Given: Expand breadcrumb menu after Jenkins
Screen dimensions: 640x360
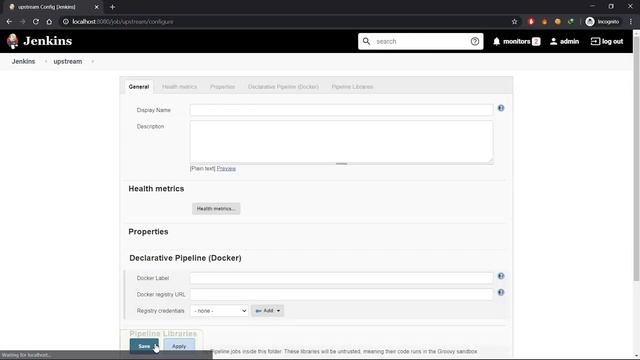Looking at the screenshot, I should click(x=45, y=62).
